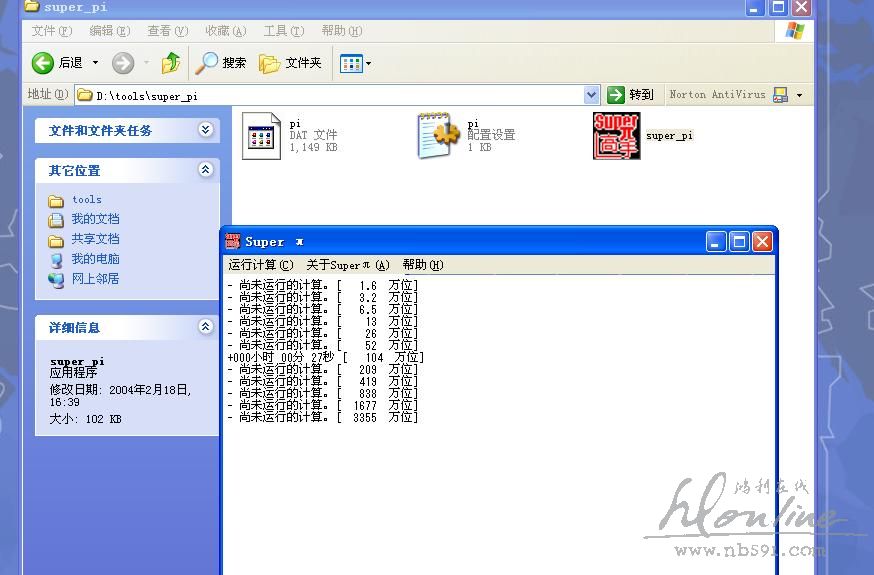Click the Windows flag logo
The height and width of the screenshot is (575, 874).
[794, 31]
